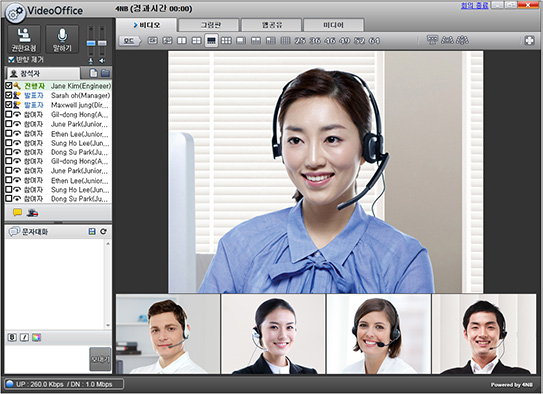Click the 보내기 send button
Image resolution: width=543 pixels, height=394 pixels.
(100, 359)
